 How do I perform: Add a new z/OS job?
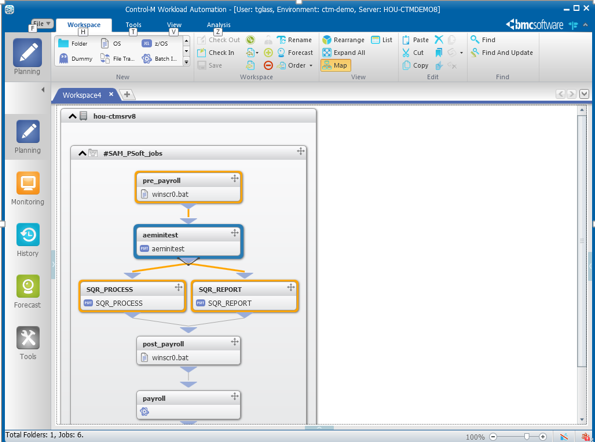pos(155,44)
